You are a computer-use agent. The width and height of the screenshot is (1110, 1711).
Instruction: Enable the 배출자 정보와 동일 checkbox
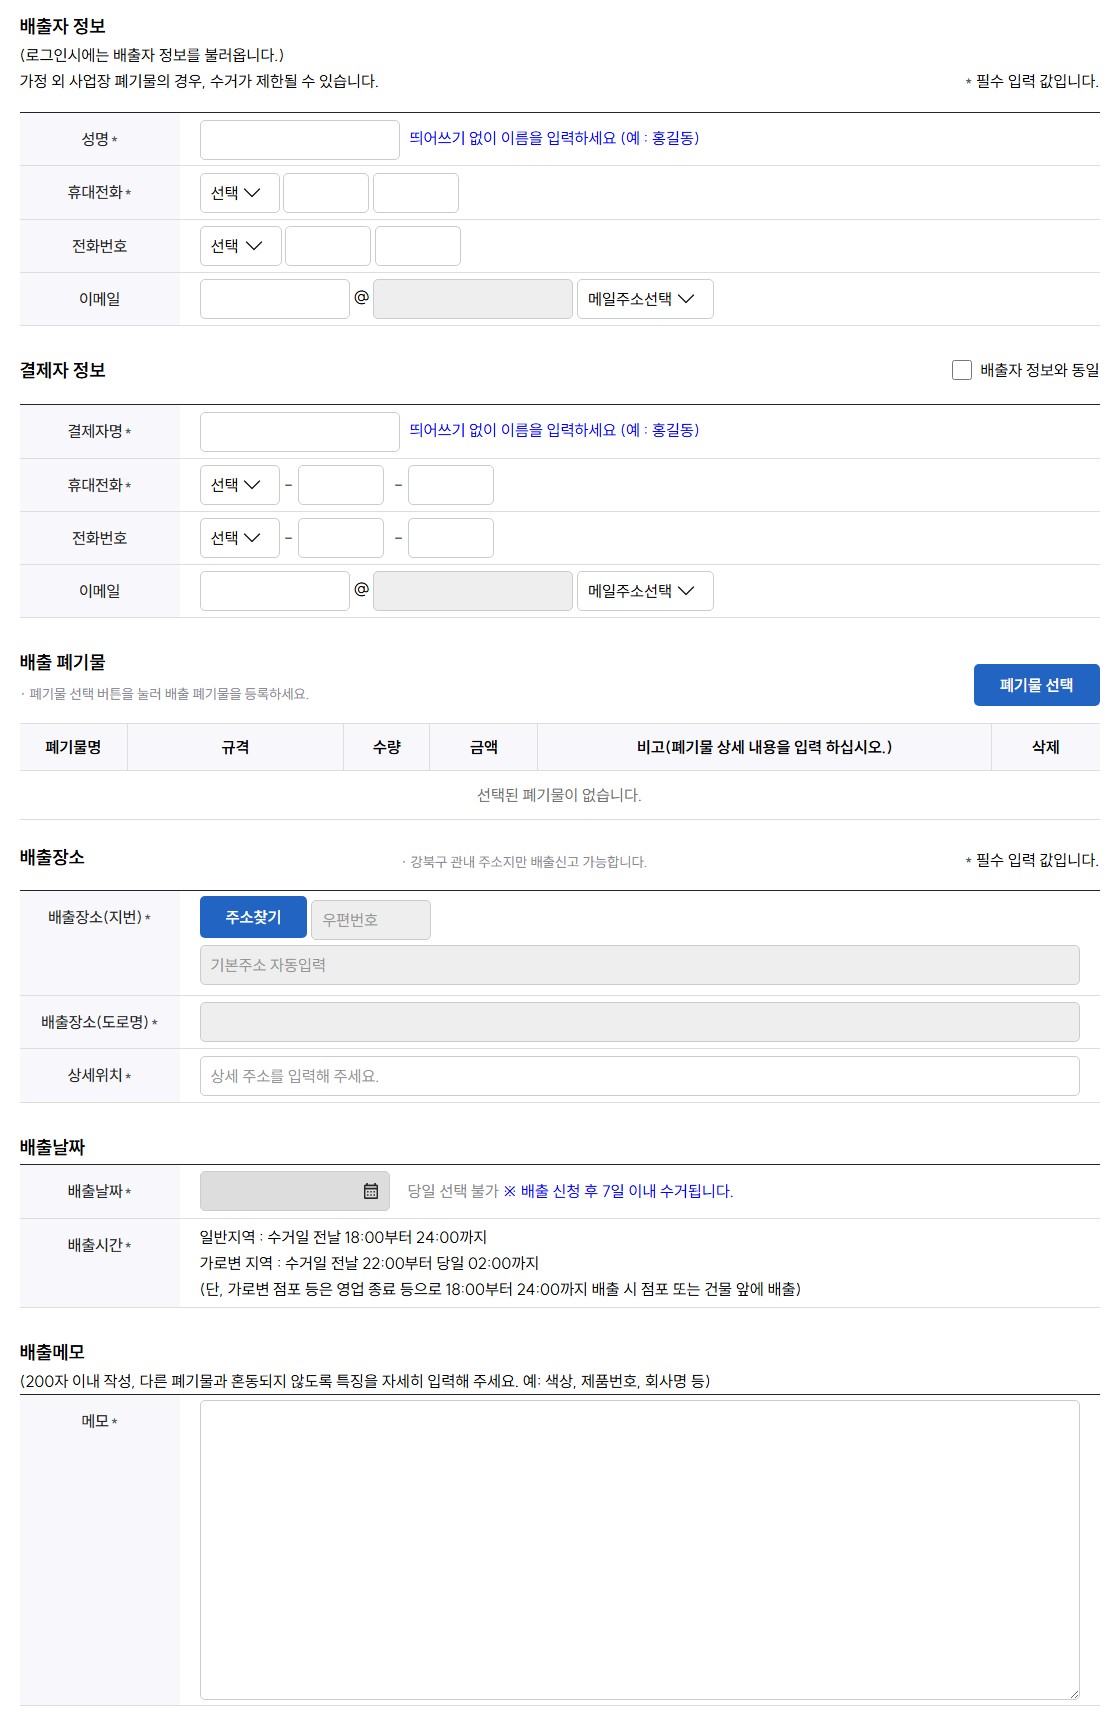pos(963,368)
